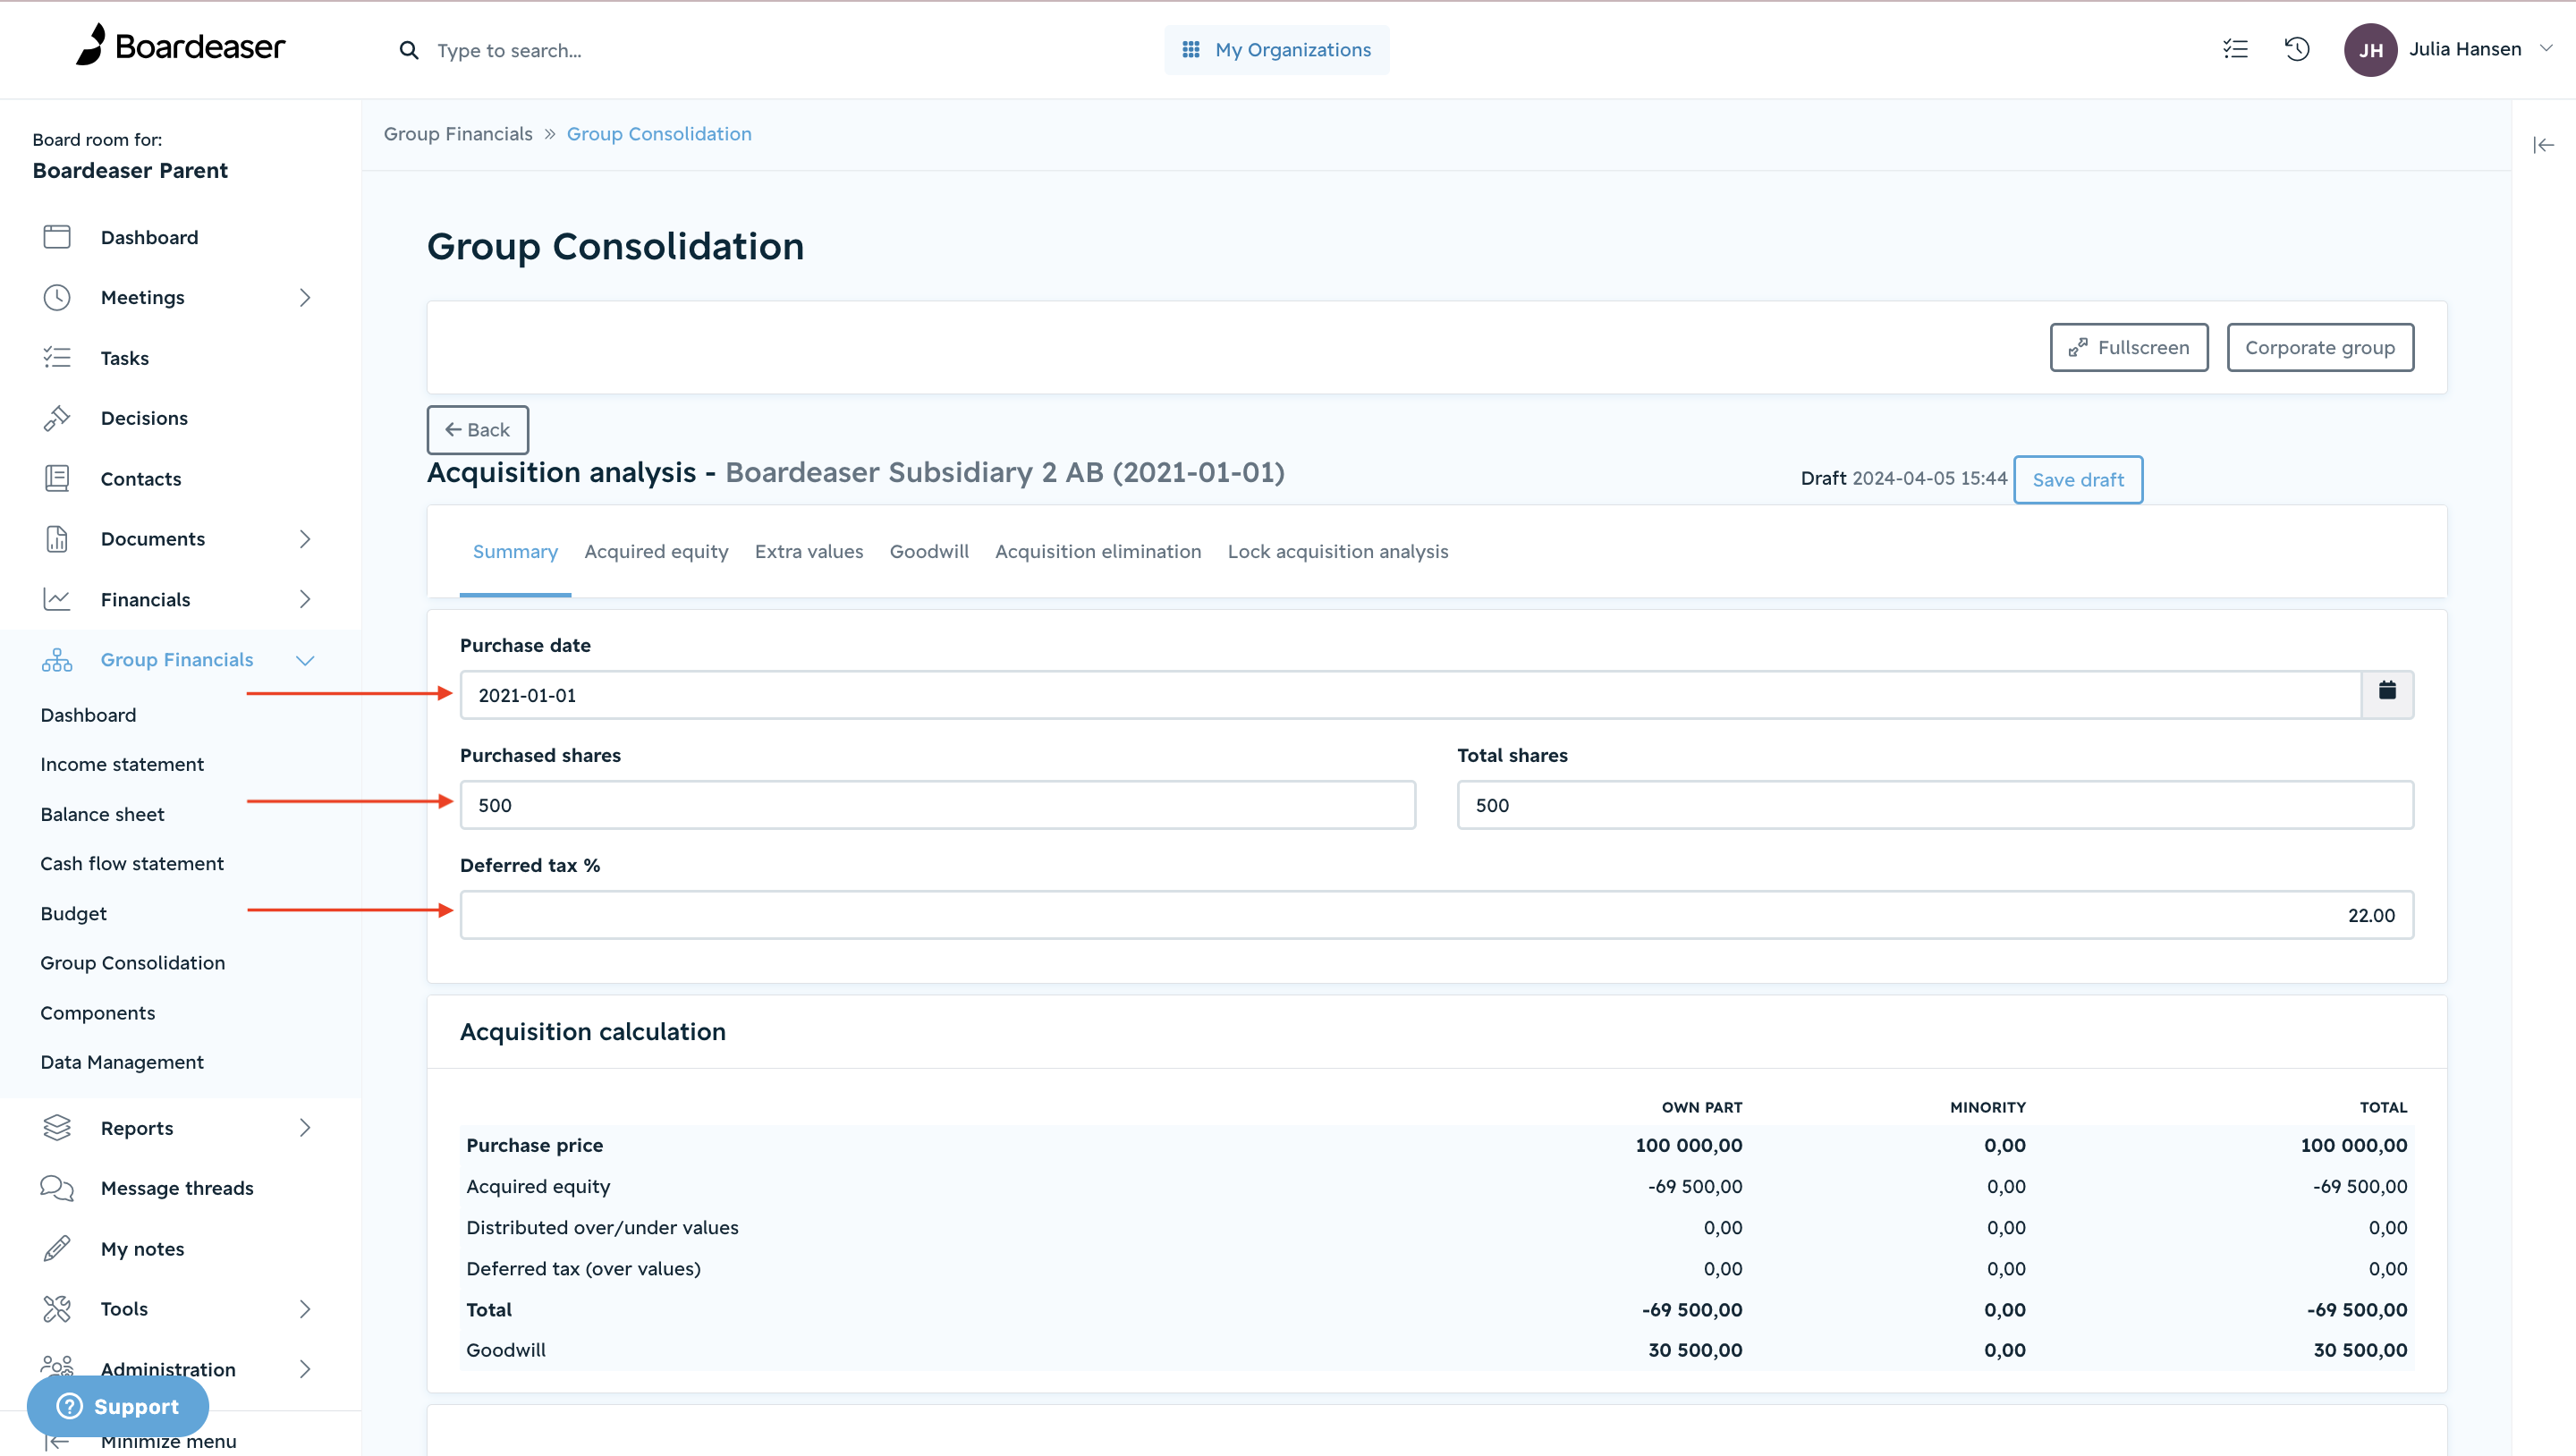Expand the Tools submenu chevron
The image size is (2576, 1456).
coord(305,1309)
